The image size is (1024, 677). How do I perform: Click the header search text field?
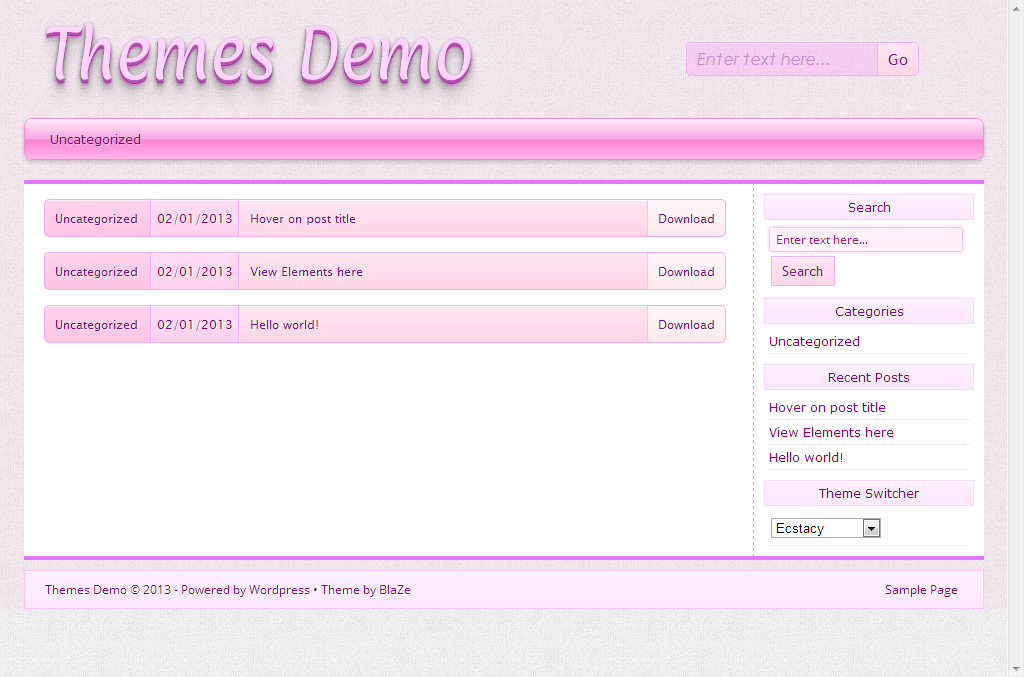(x=781, y=59)
